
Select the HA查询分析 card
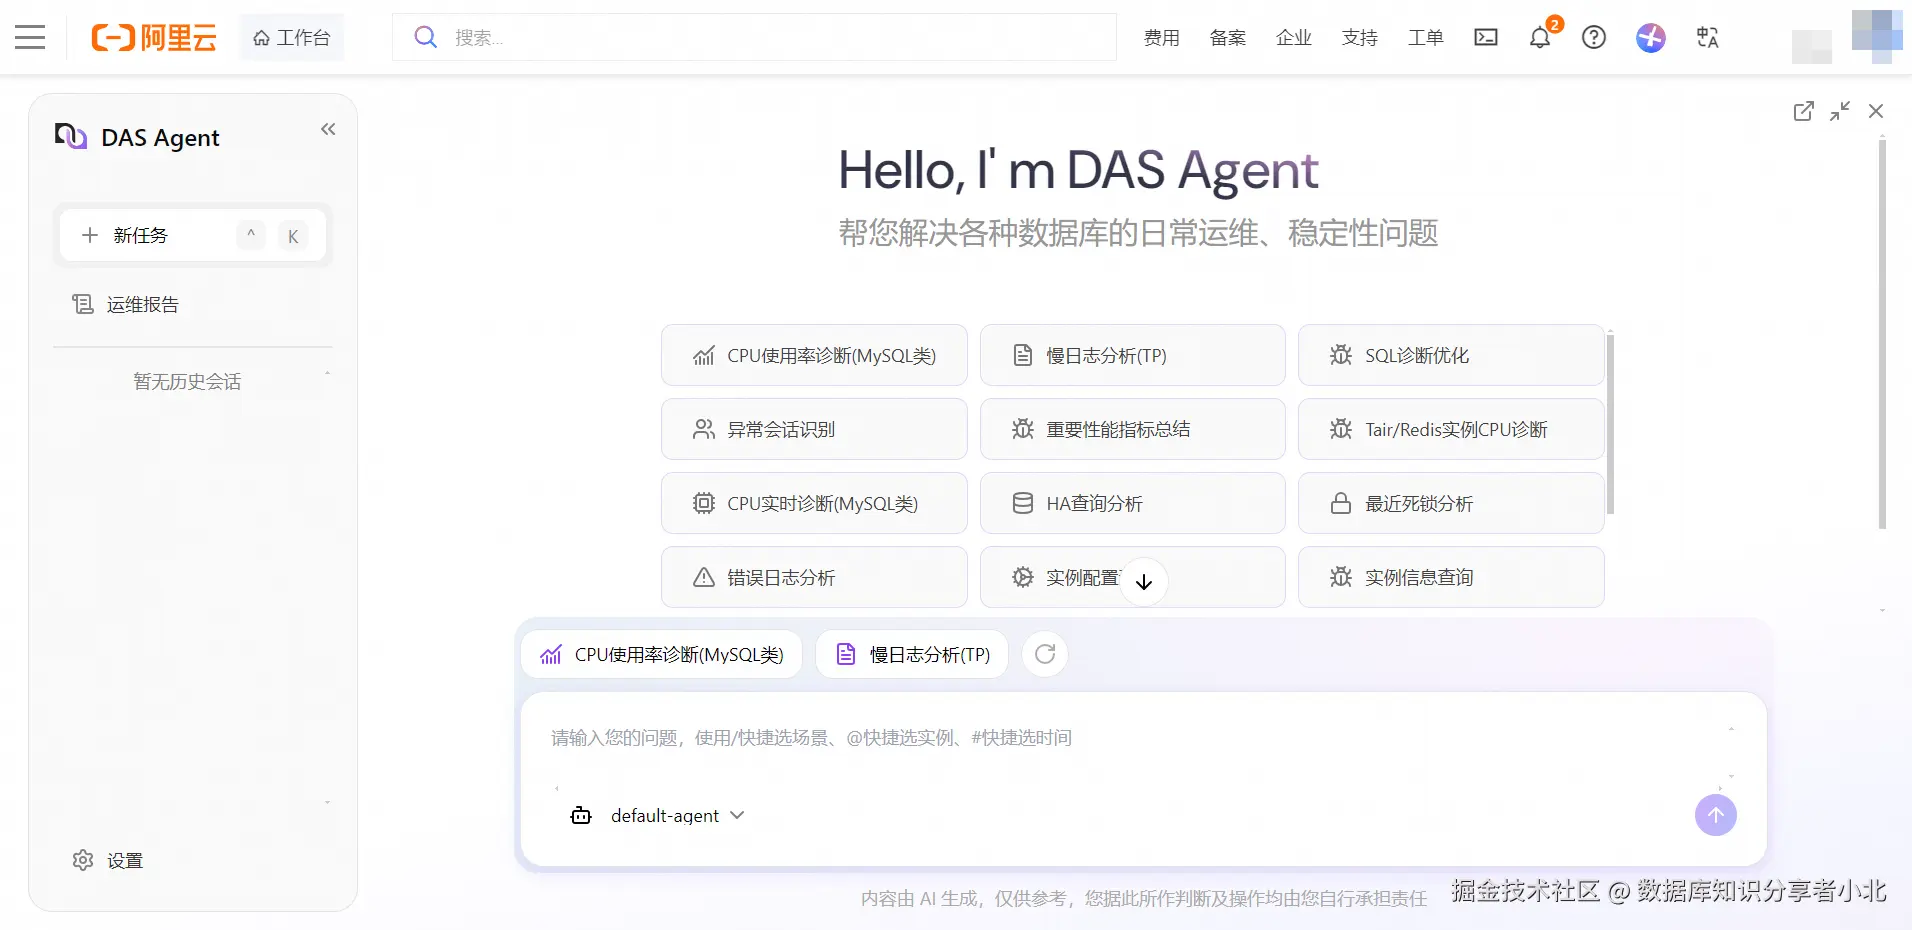[x=1132, y=503]
